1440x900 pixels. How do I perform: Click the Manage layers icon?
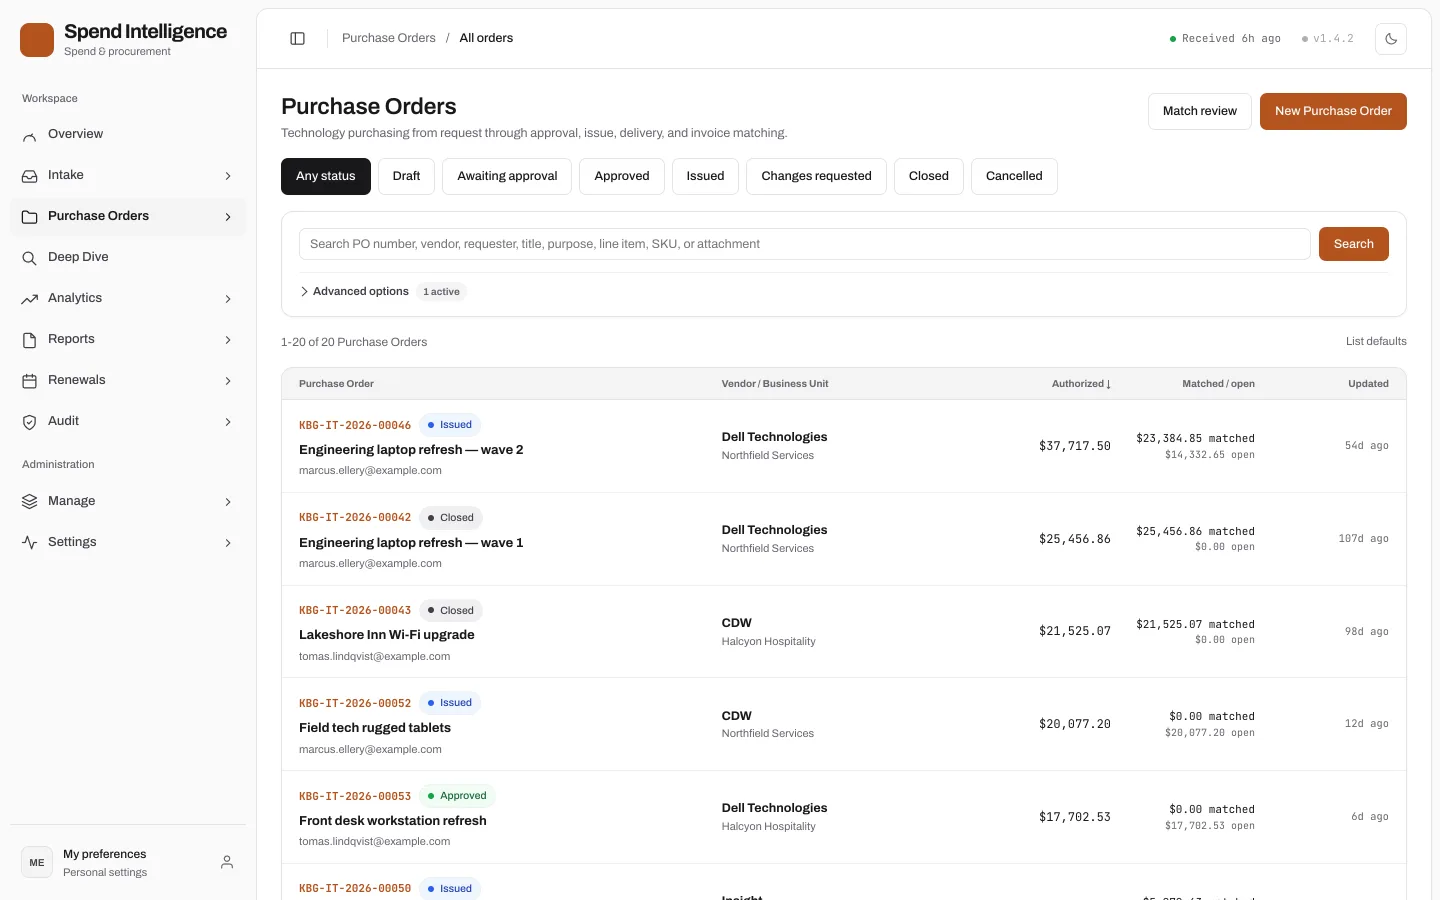point(30,502)
